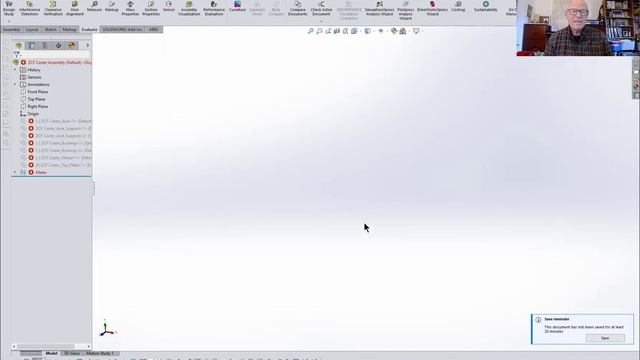Click Zoom to Area magnifier icon

[319, 31]
